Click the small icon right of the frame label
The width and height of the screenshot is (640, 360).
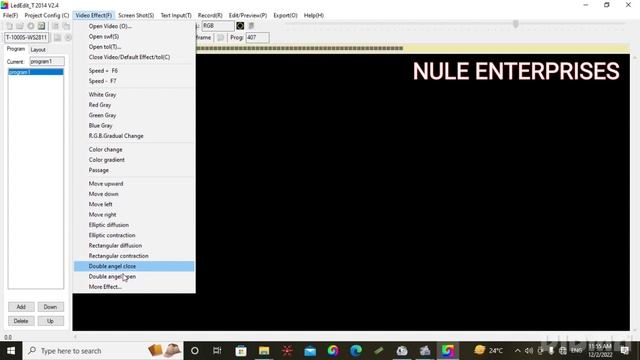coord(220,38)
